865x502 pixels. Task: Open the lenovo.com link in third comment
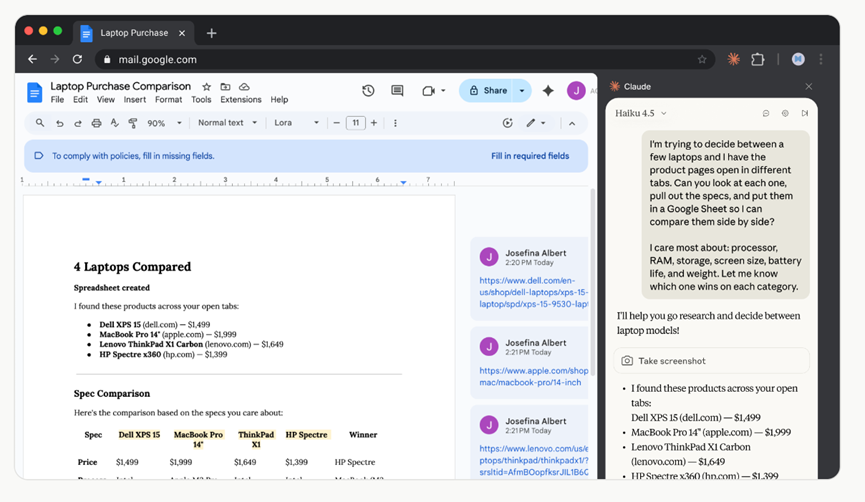[533, 460]
